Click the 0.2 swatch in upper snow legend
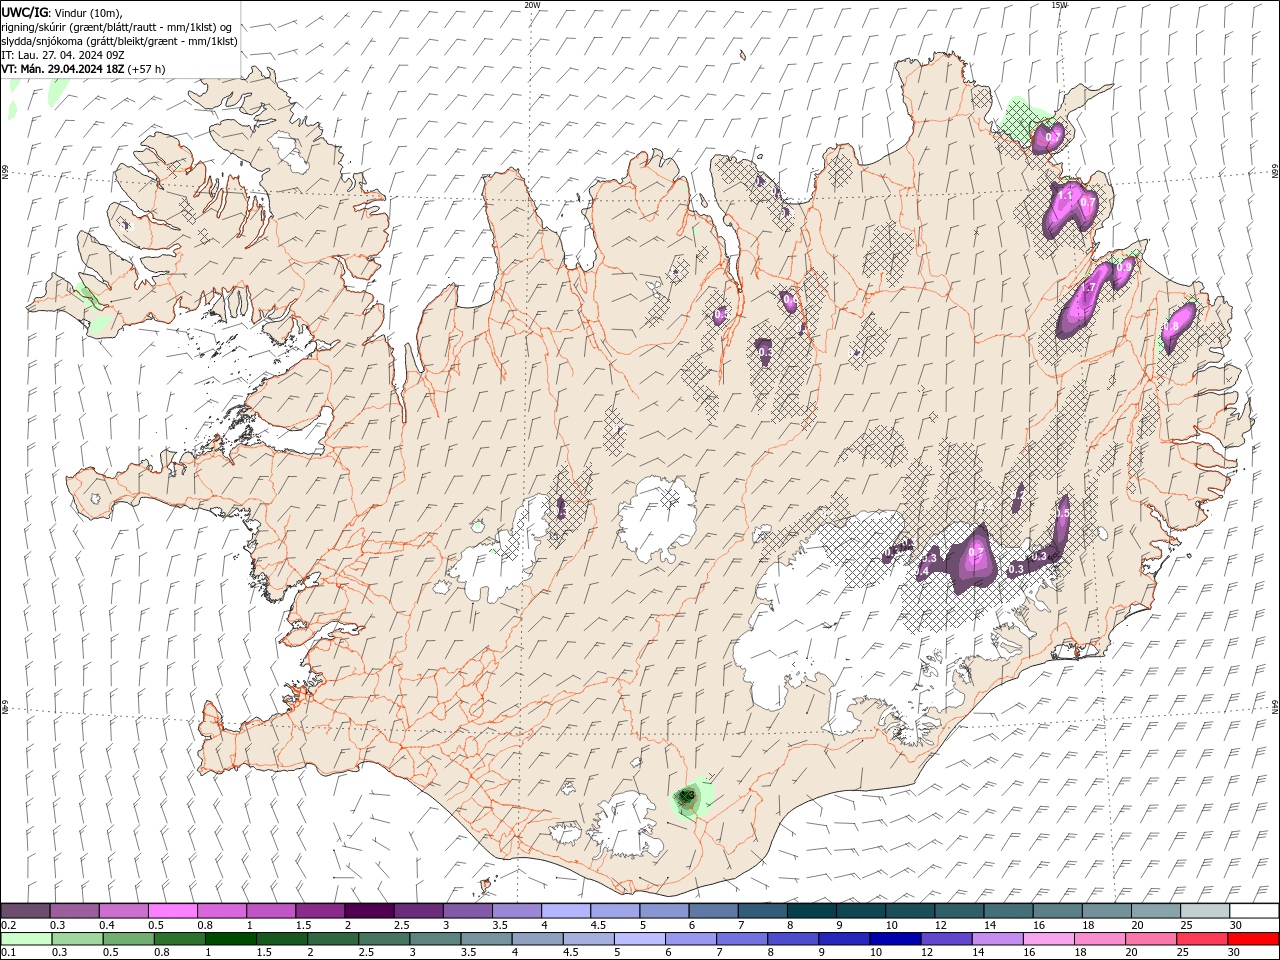The height and width of the screenshot is (960, 1280). [x=25, y=910]
